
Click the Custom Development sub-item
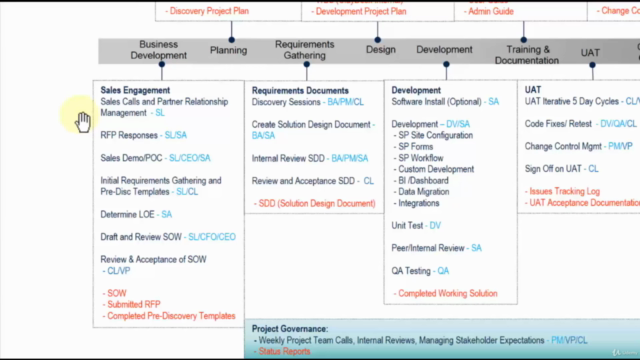point(434,169)
